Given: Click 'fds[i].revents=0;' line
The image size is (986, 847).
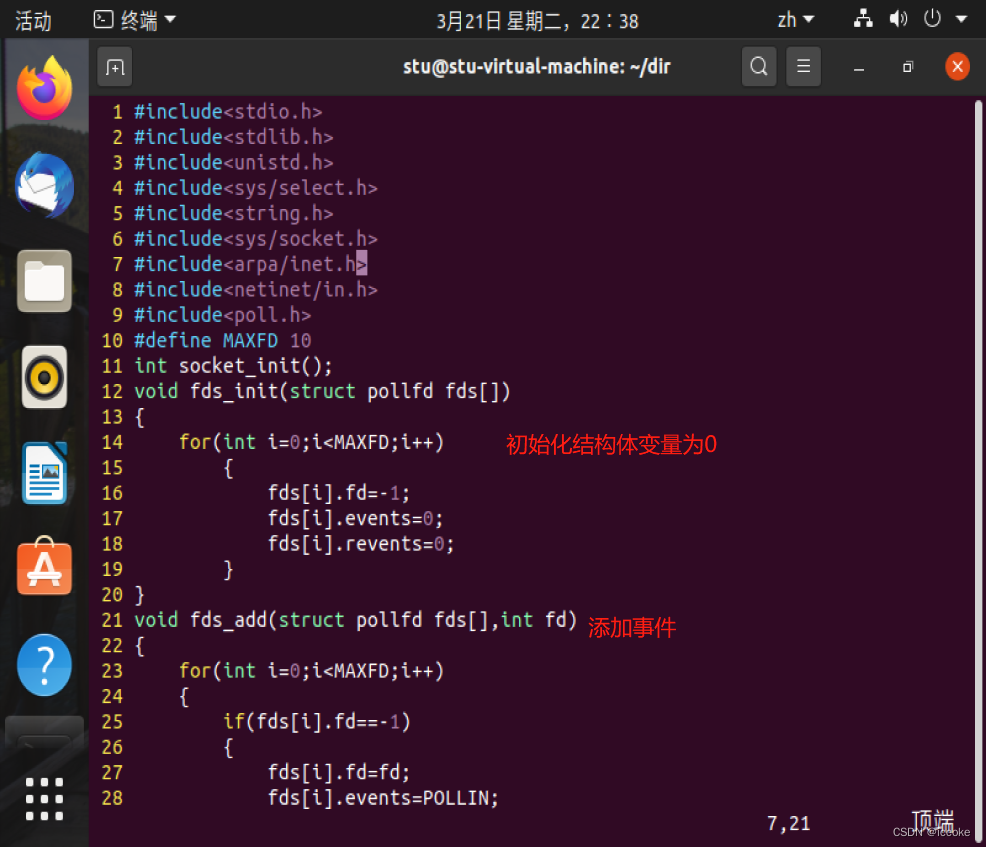Looking at the screenshot, I should [x=361, y=544].
